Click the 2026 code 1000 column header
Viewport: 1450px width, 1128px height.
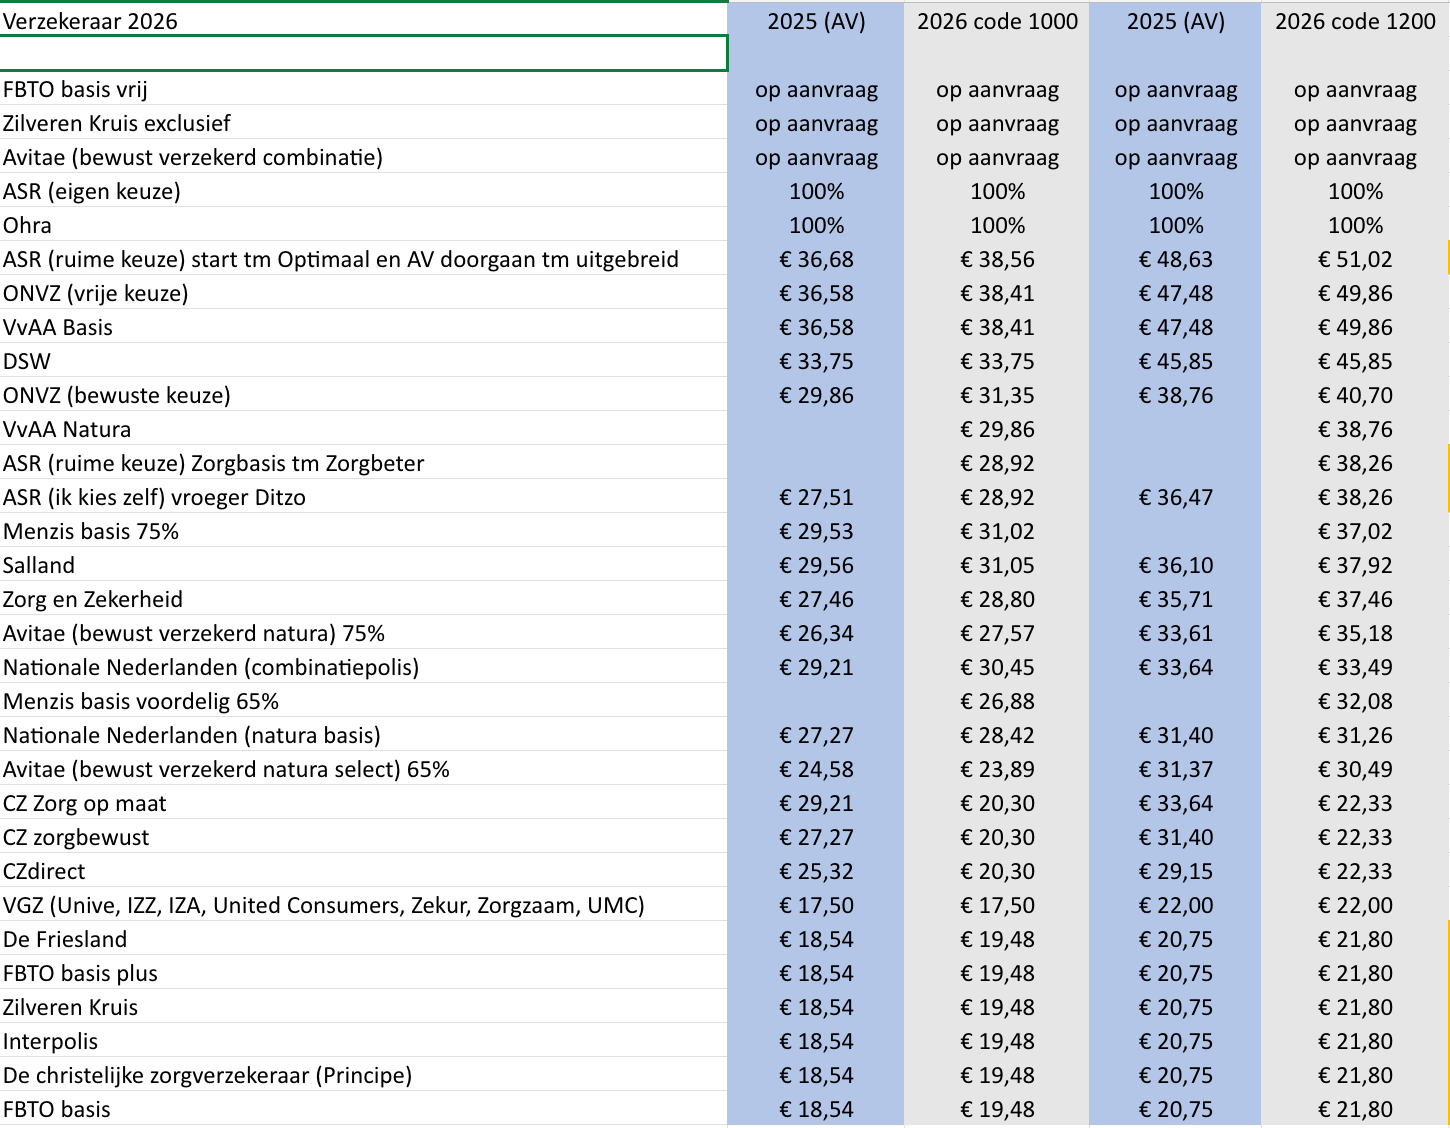(x=996, y=21)
